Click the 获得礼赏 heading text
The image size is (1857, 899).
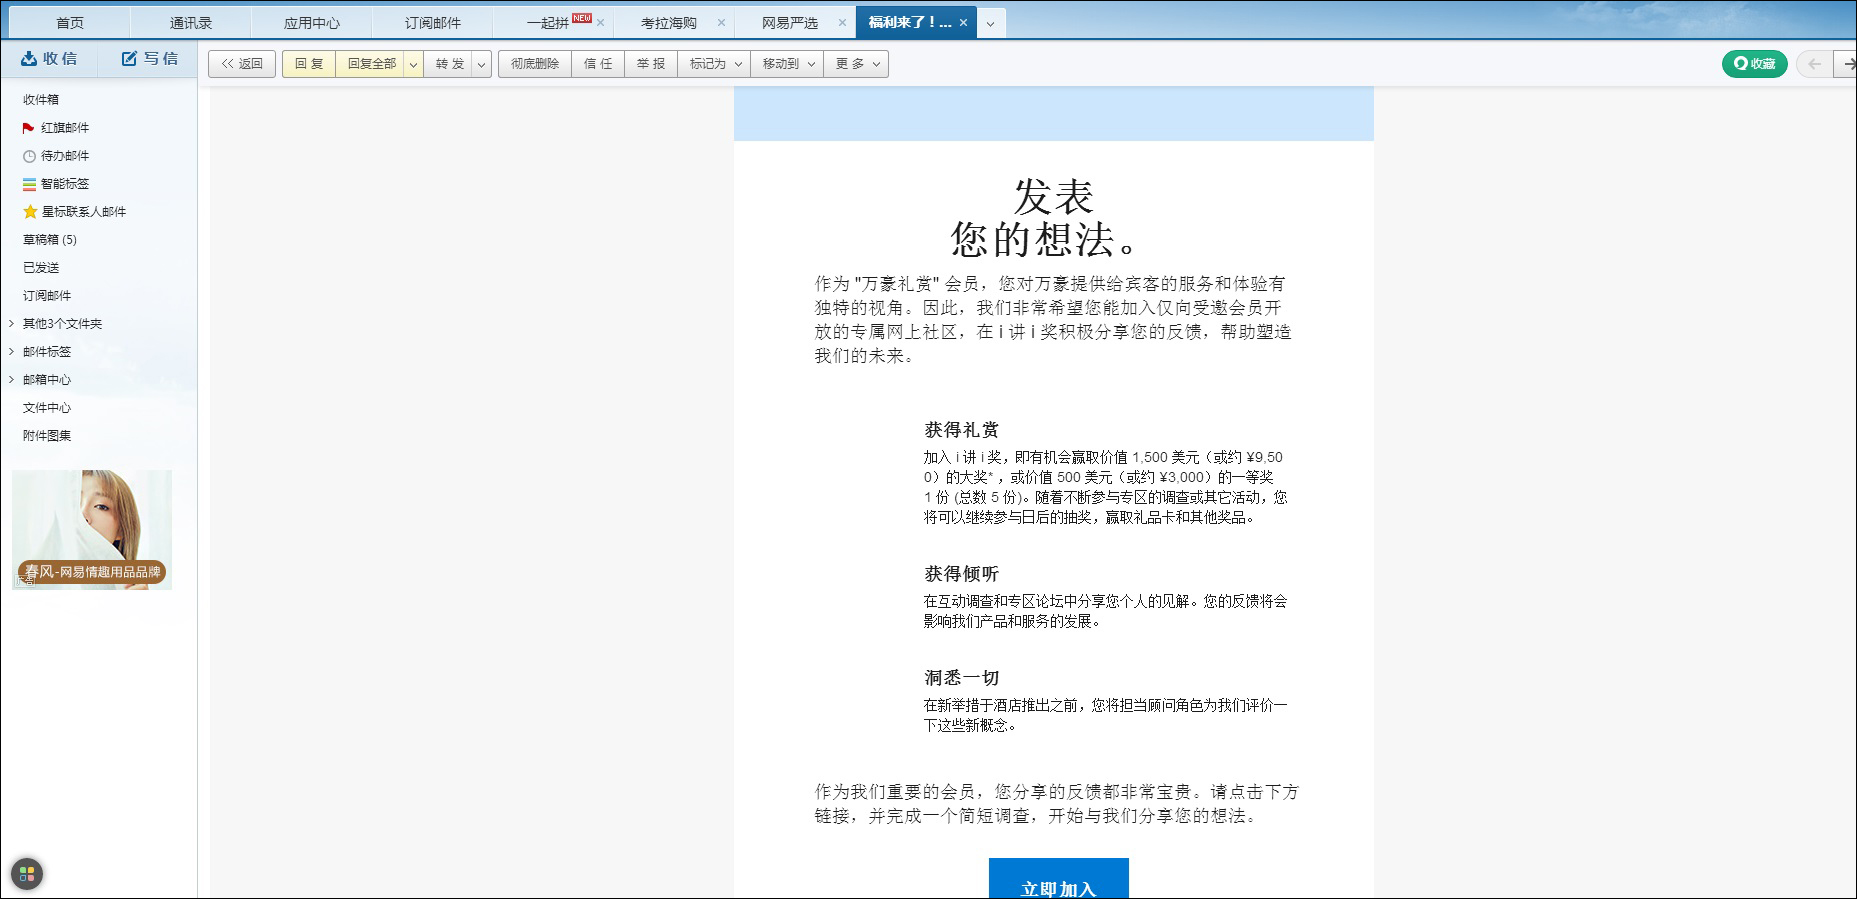[961, 430]
